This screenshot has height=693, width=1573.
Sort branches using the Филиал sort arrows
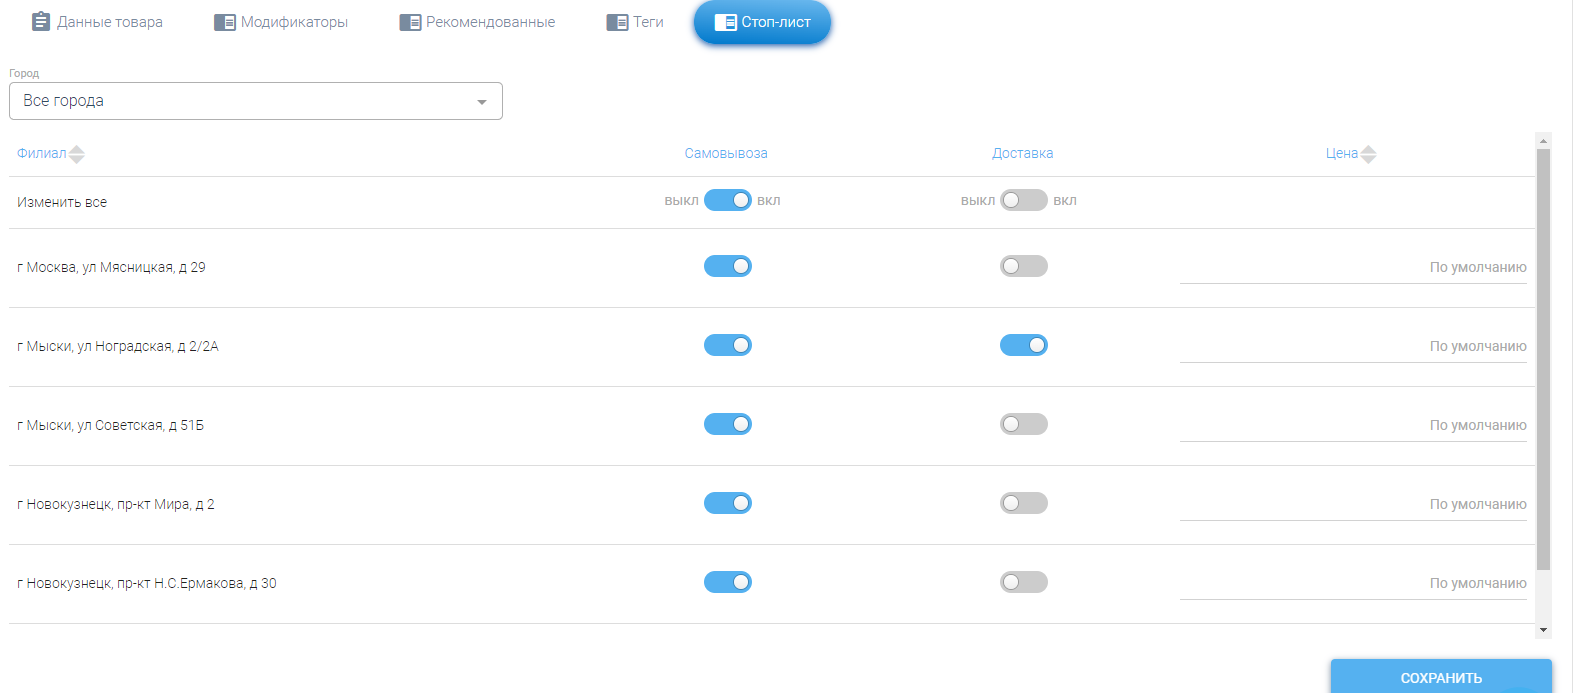[x=77, y=154]
